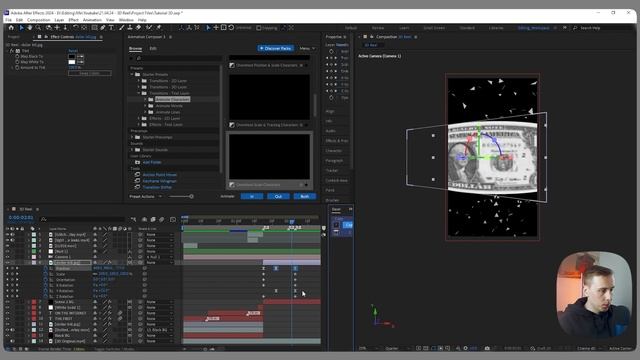Select the Zoom magnifier tool
Viewport: 640px width, 360px height.
[38, 28]
